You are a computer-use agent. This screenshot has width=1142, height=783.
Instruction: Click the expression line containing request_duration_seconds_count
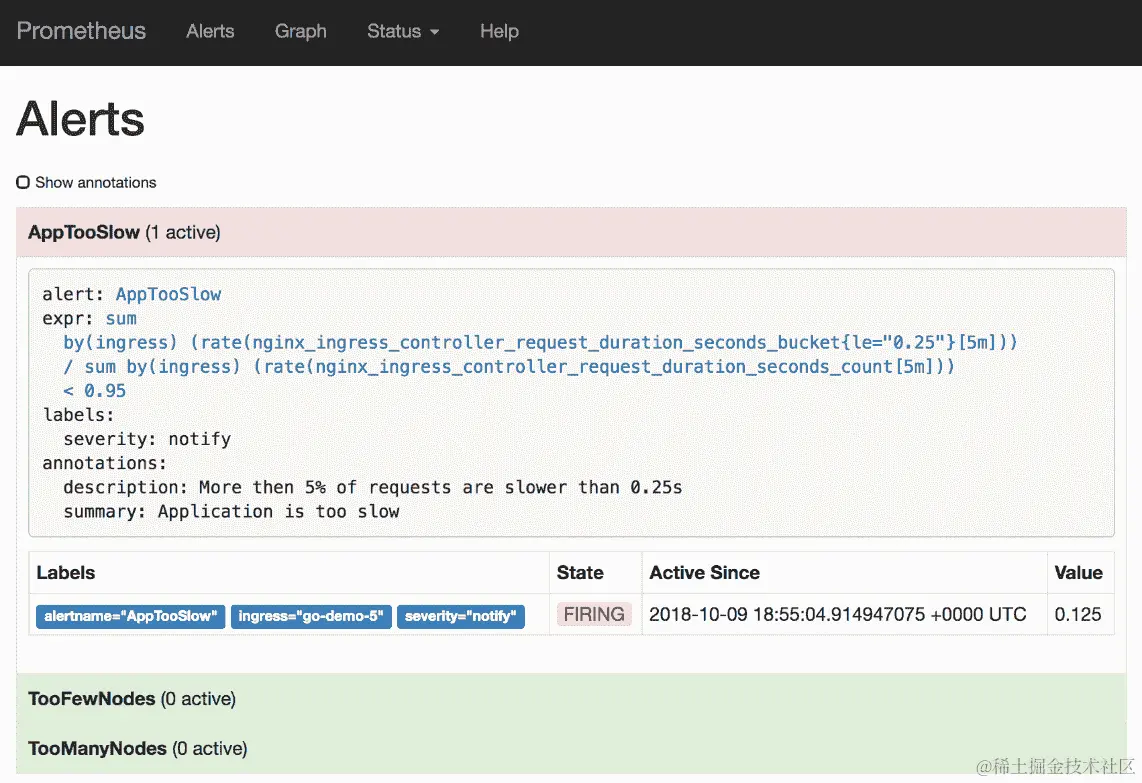point(508,367)
